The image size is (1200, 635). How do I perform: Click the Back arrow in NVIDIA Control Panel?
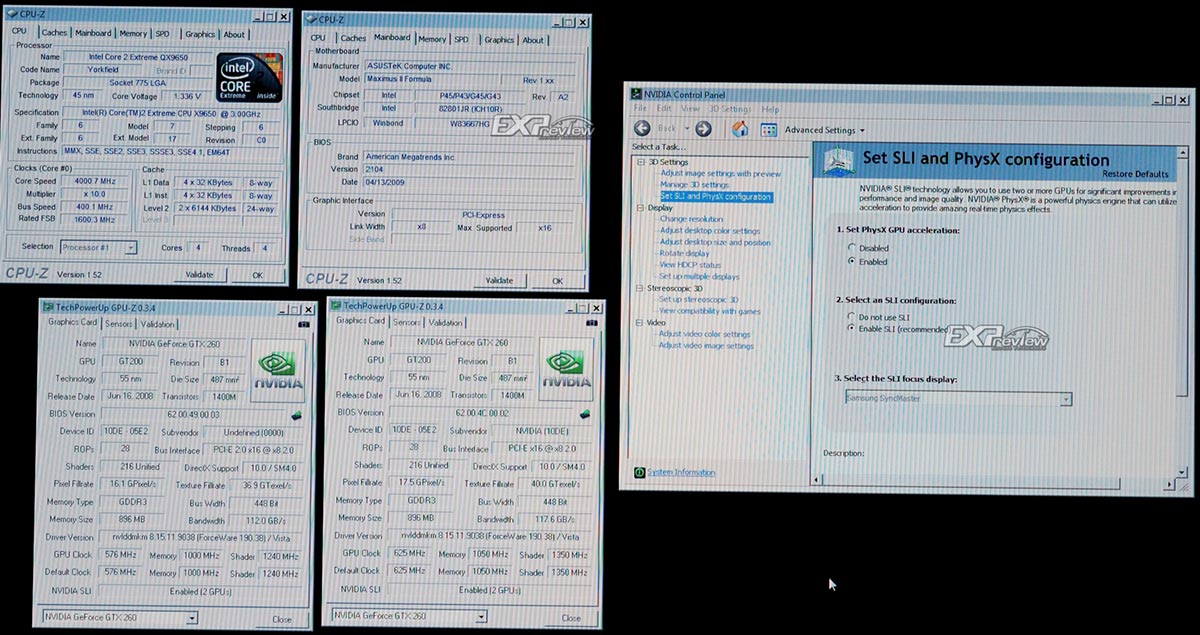(642, 129)
